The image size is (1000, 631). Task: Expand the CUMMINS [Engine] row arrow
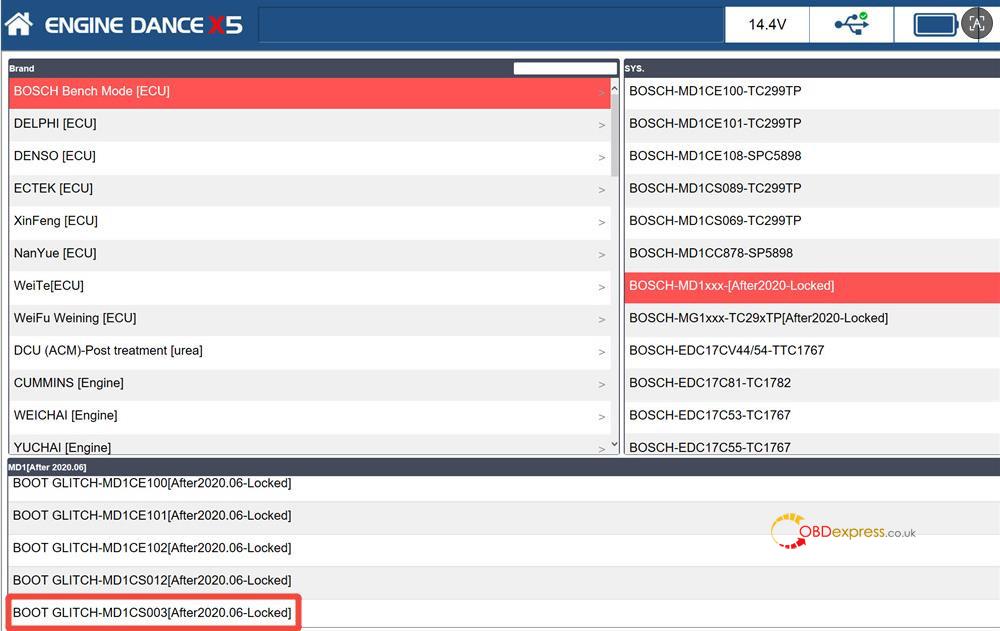[x=601, y=385]
